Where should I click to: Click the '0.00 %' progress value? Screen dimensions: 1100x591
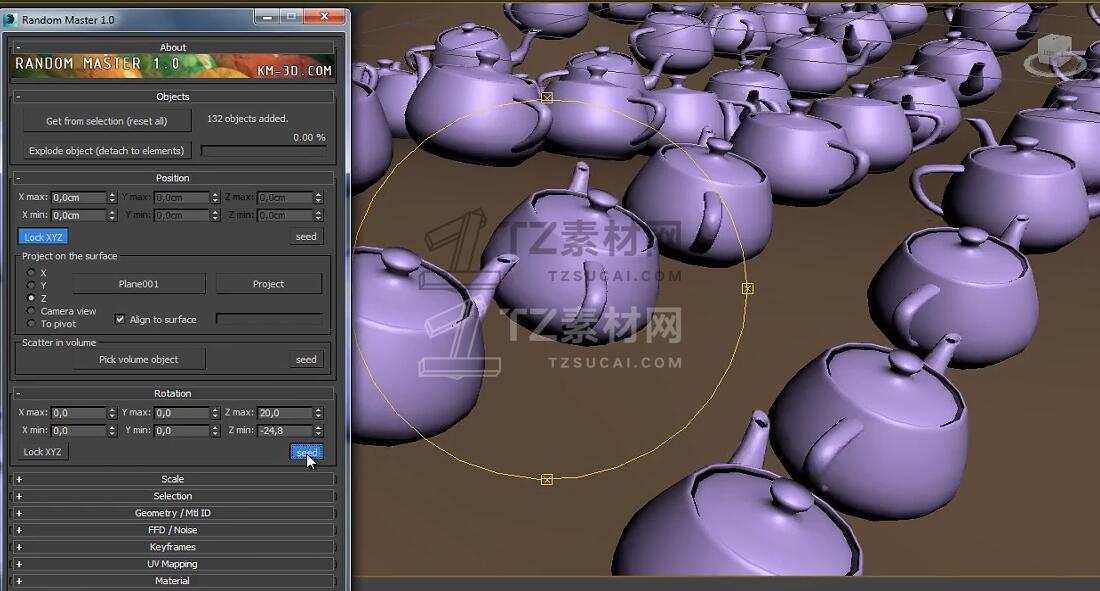[309, 137]
